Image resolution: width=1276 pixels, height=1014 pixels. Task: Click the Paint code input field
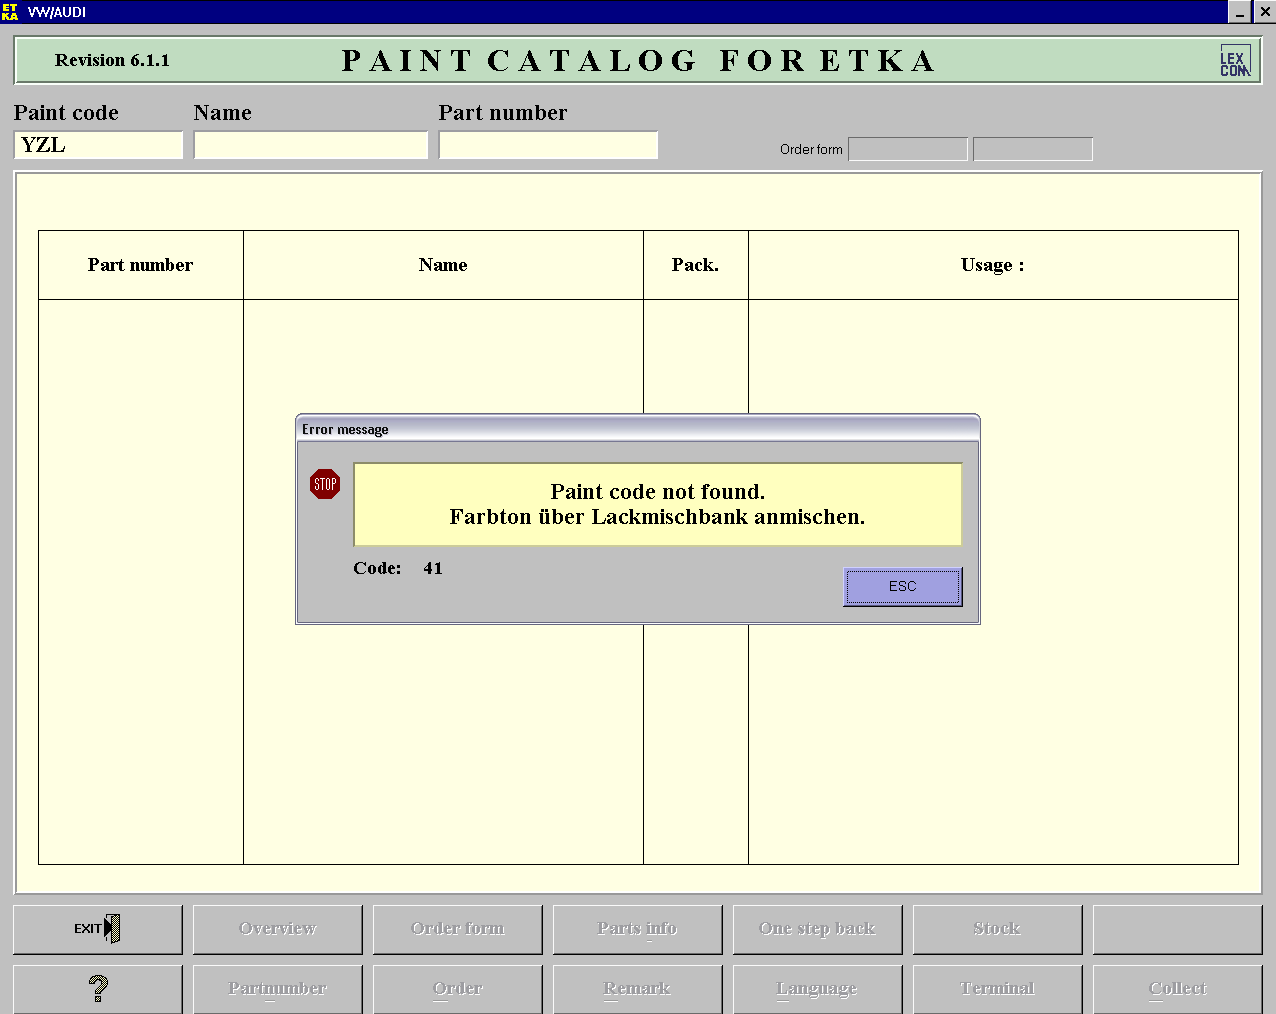tap(99, 145)
